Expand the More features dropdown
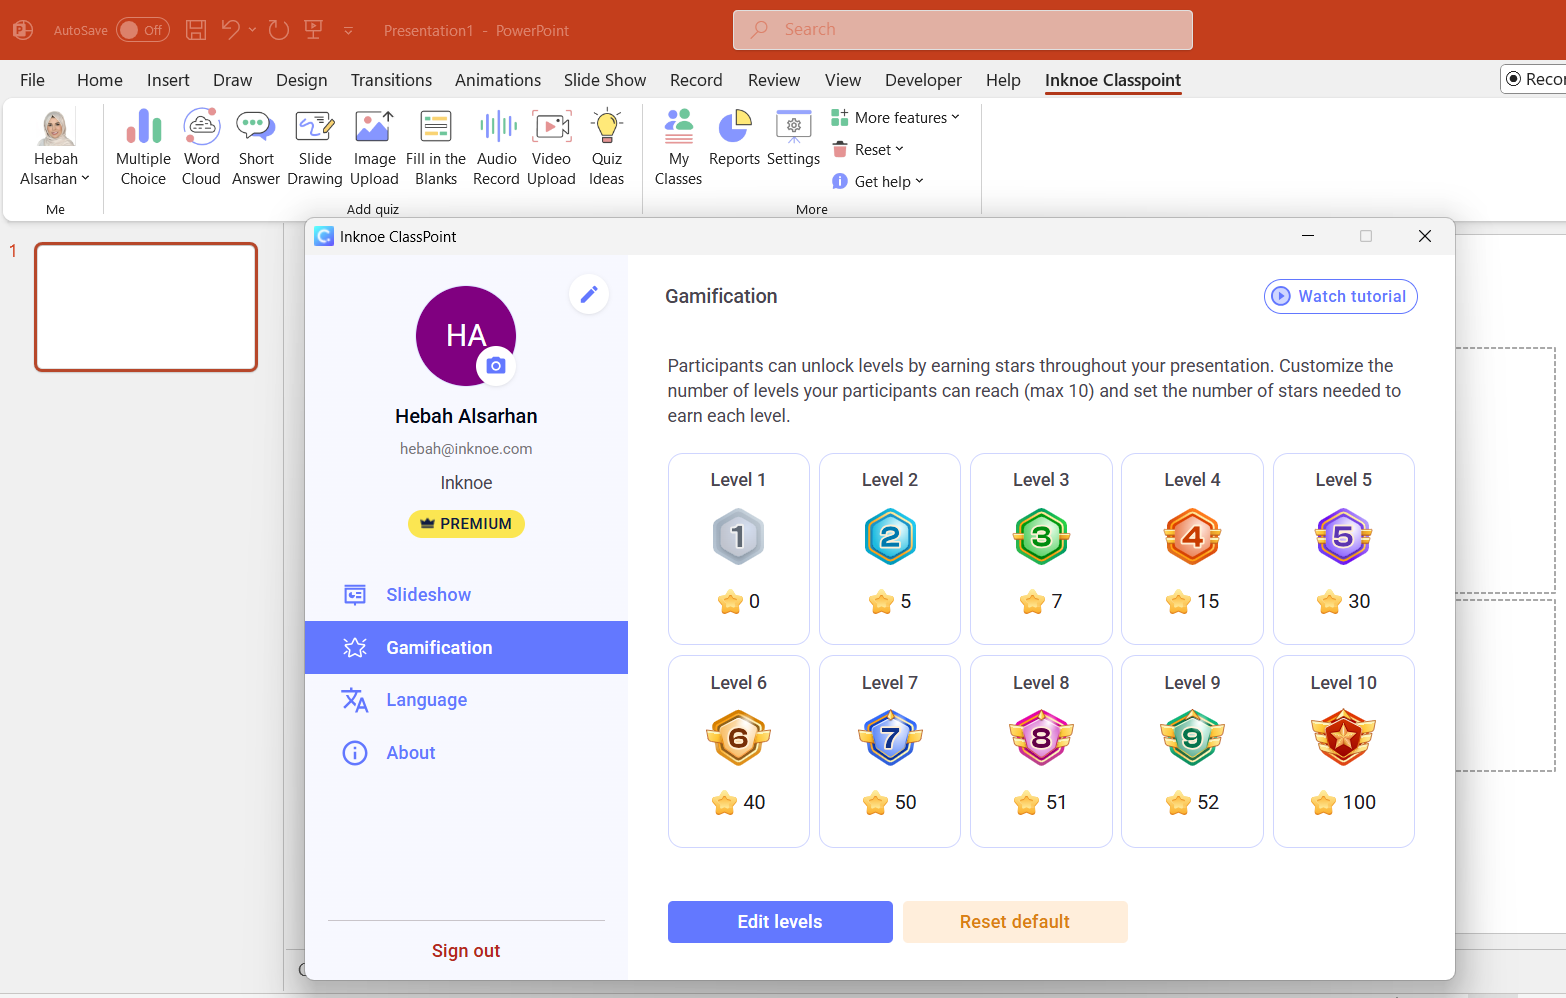Image resolution: width=1566 pixels, height=998 pixels. coord(896,117)
